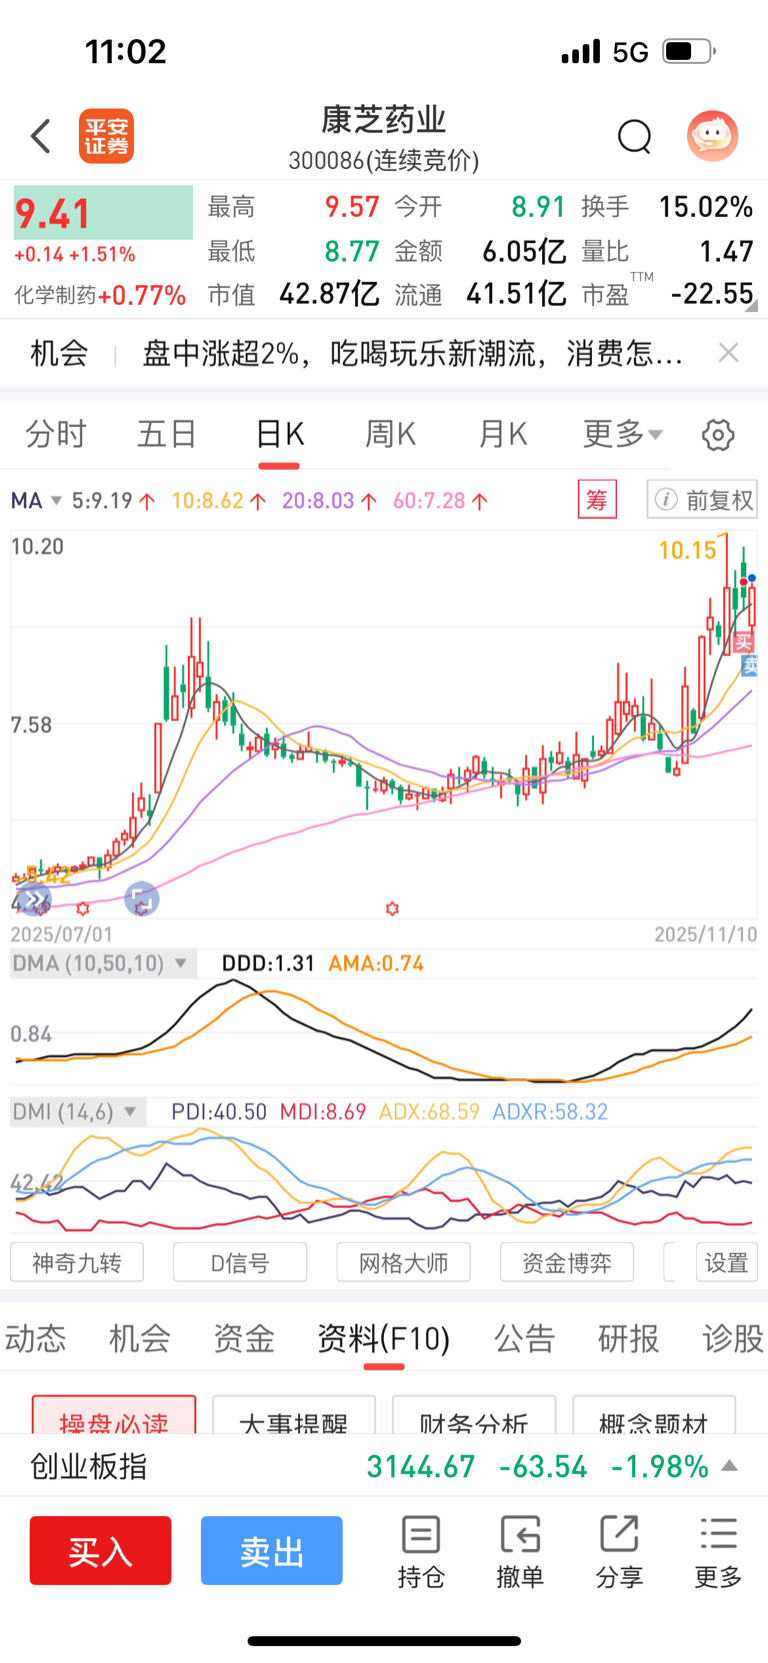Open the 公告 section tab
This screenshot has width=768, height=1663.
click(x=525, y=1338)
